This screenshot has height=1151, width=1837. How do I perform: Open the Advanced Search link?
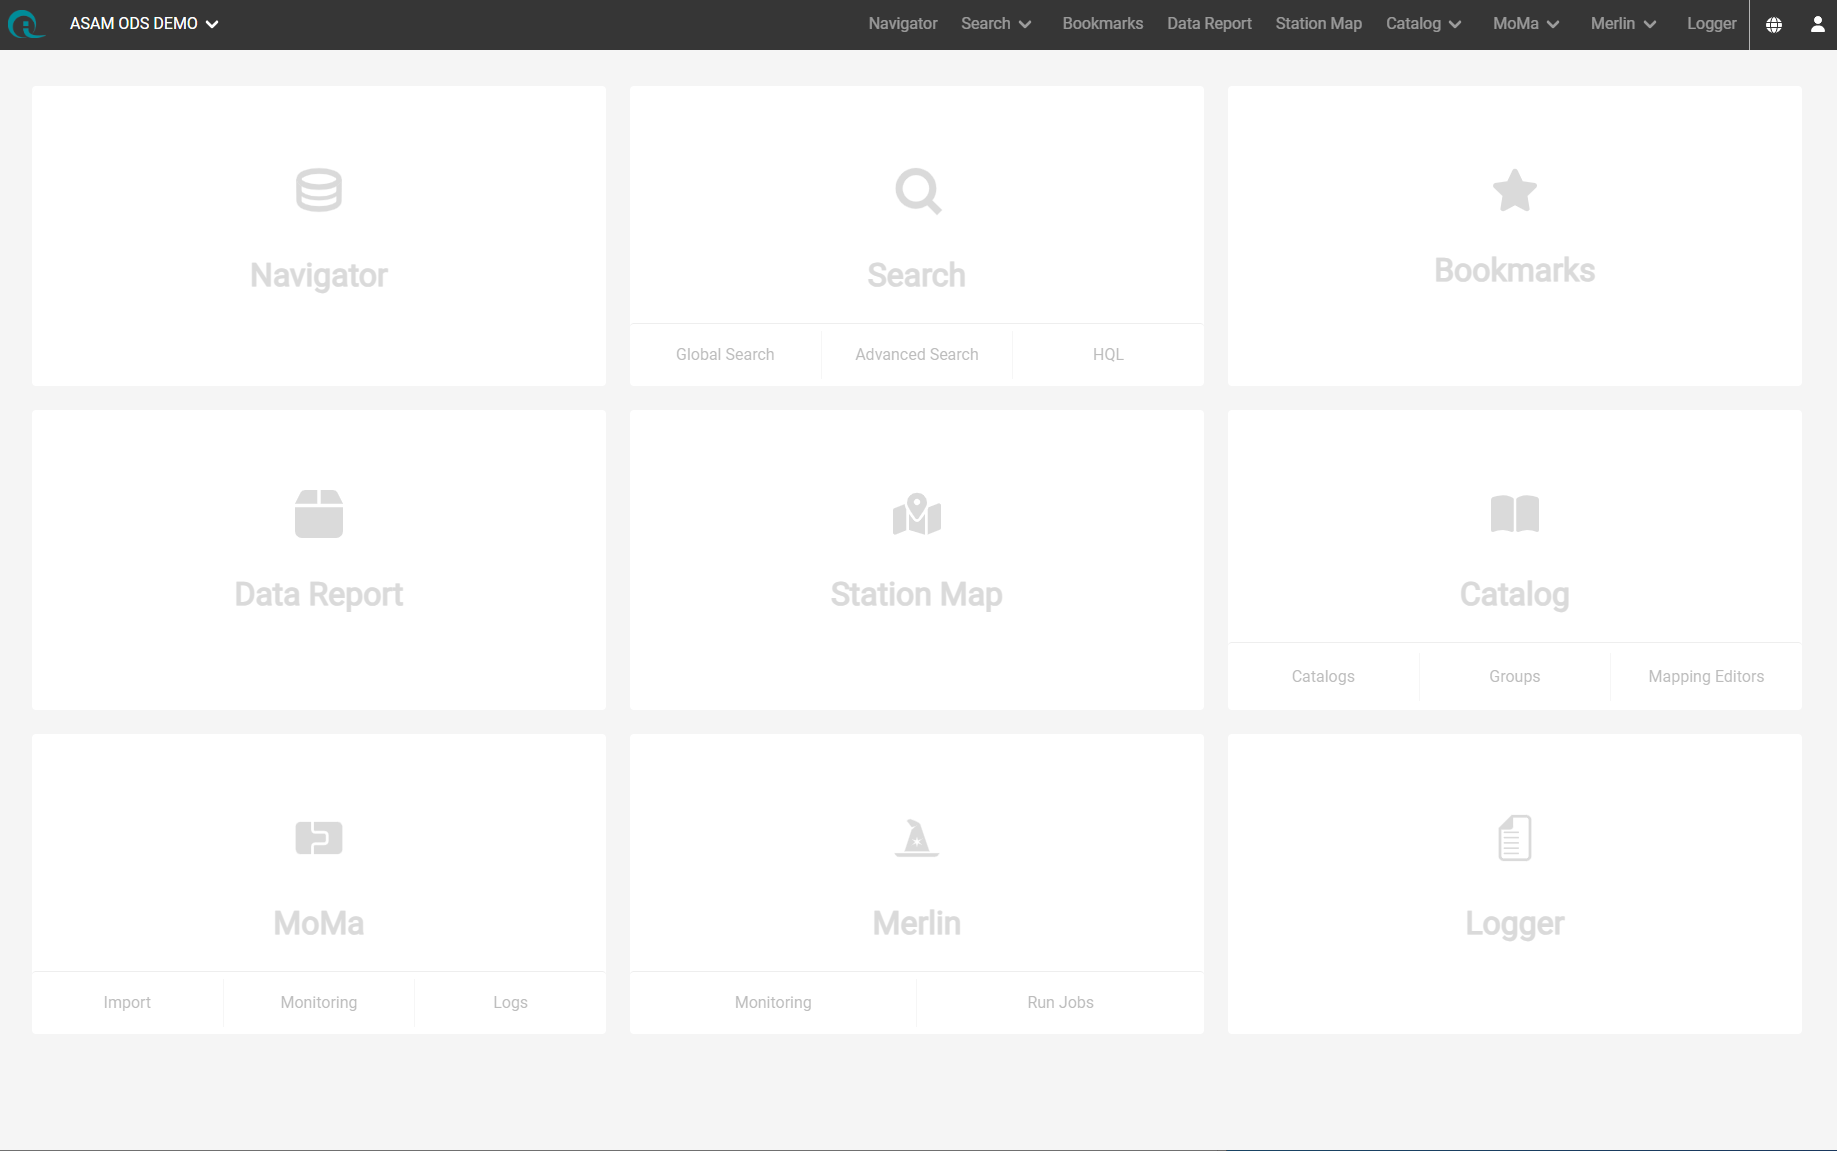coord(916,355)
